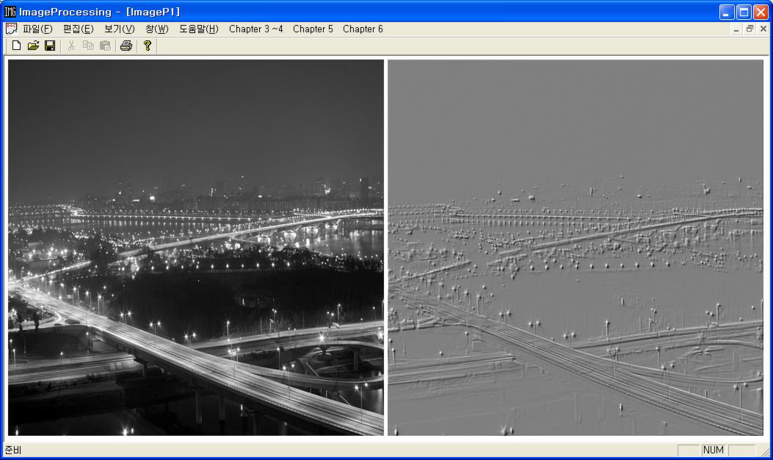Click the original night cityscape image

(x=196, y=248)
